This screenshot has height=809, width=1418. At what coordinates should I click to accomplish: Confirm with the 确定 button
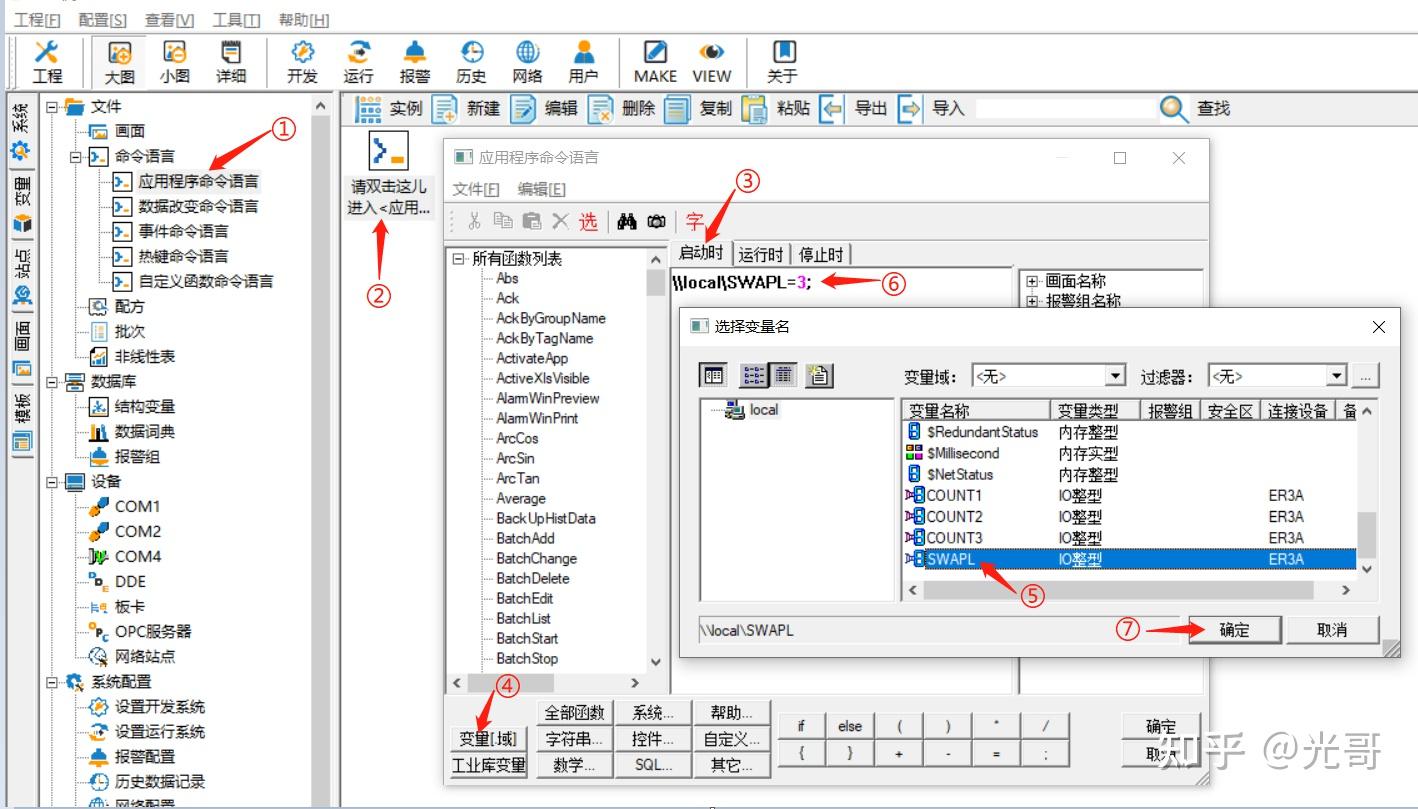tap(1234, 629)
